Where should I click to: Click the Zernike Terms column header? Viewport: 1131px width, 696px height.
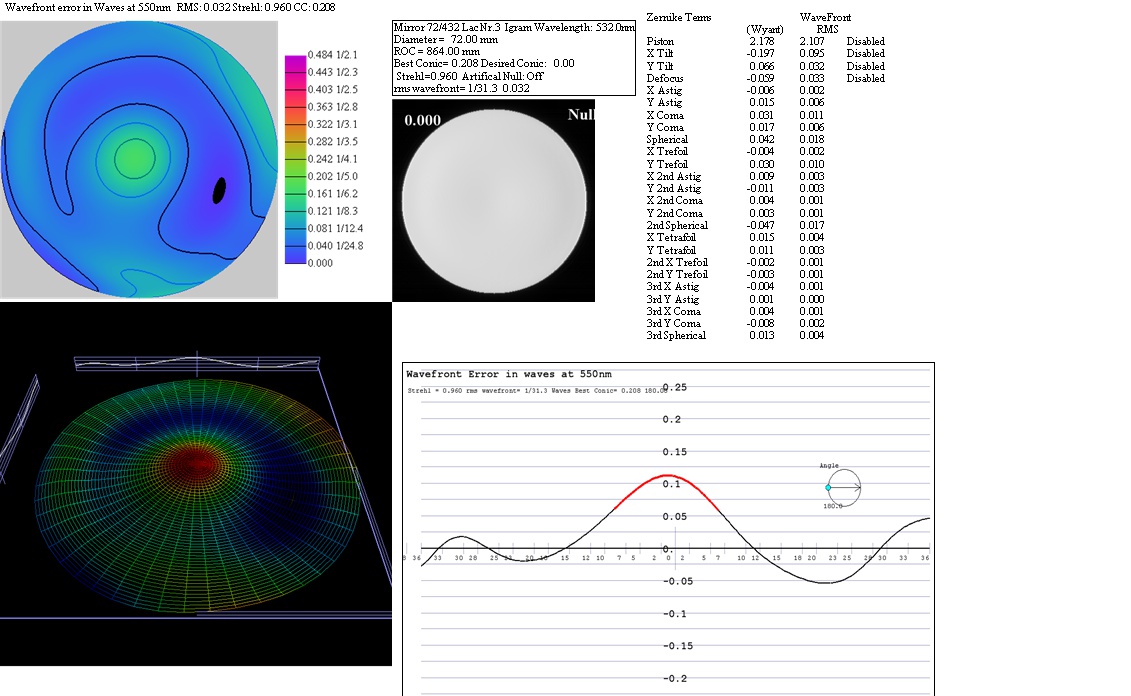tap(679, 18)
